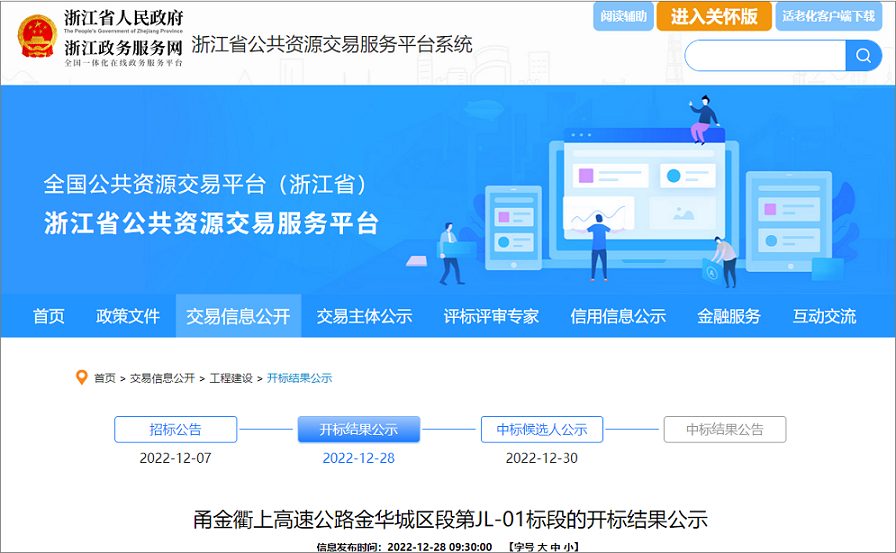Screen dimensions: 896x553
Task: Open the 评标评审专家 navigation item
Action: point(491,316)
